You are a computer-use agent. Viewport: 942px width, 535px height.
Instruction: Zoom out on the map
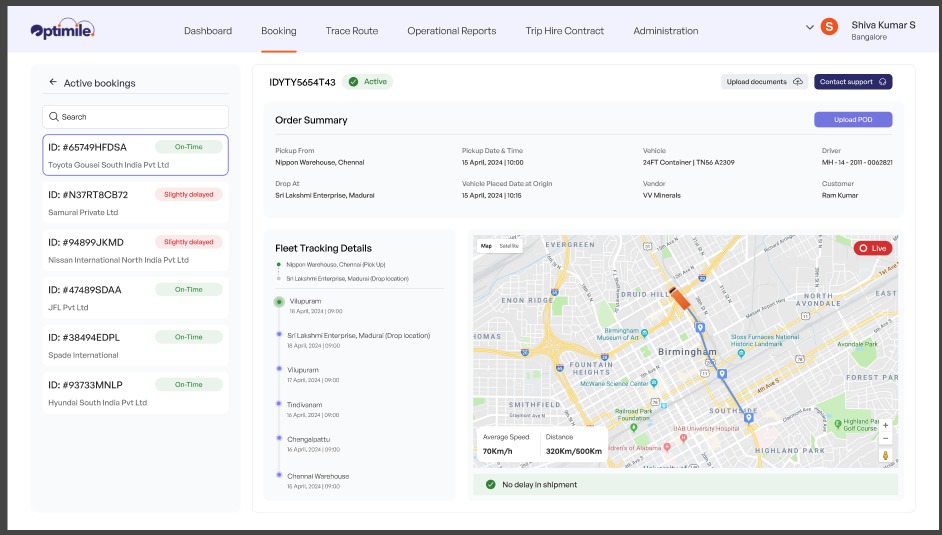click(885, 439)
